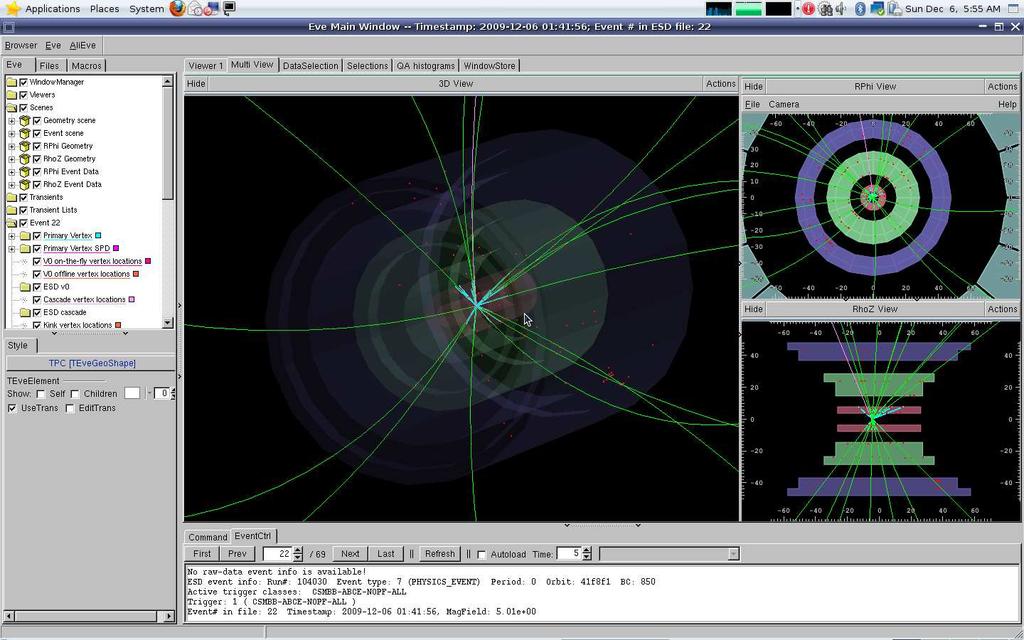Click the power battery tray icon
This screenshot has width=1024, height=640.
pos(895,9)
